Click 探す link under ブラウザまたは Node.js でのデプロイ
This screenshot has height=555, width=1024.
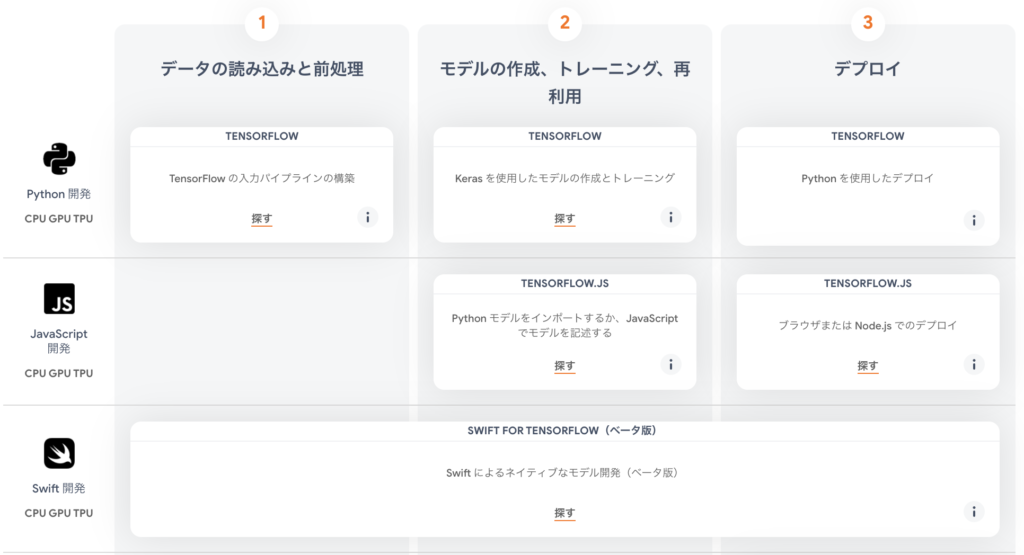coord(868,366)
